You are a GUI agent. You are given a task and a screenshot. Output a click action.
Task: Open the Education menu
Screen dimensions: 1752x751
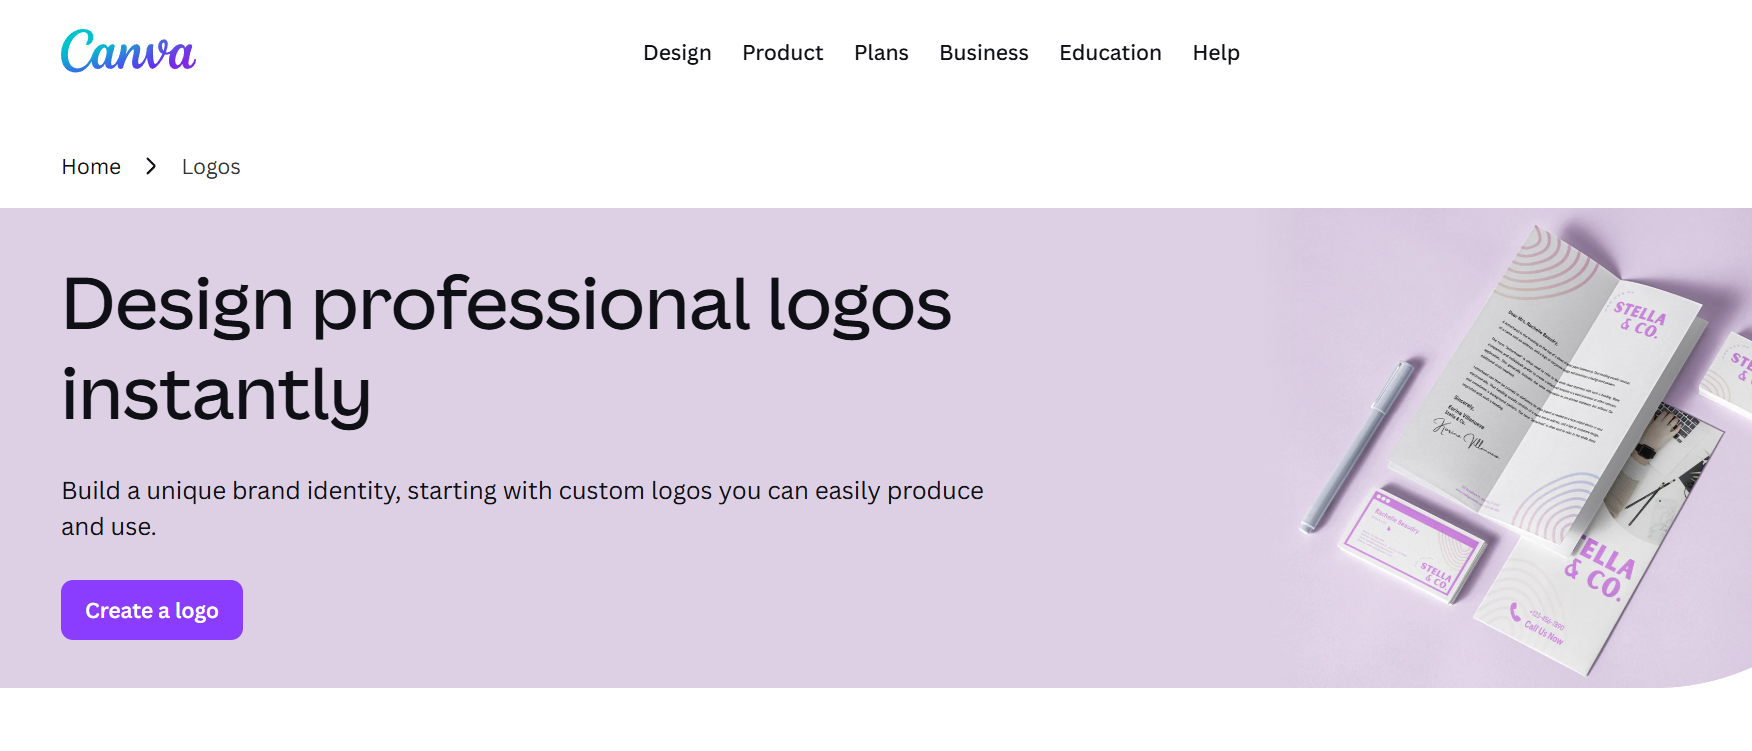[1110, 52]
